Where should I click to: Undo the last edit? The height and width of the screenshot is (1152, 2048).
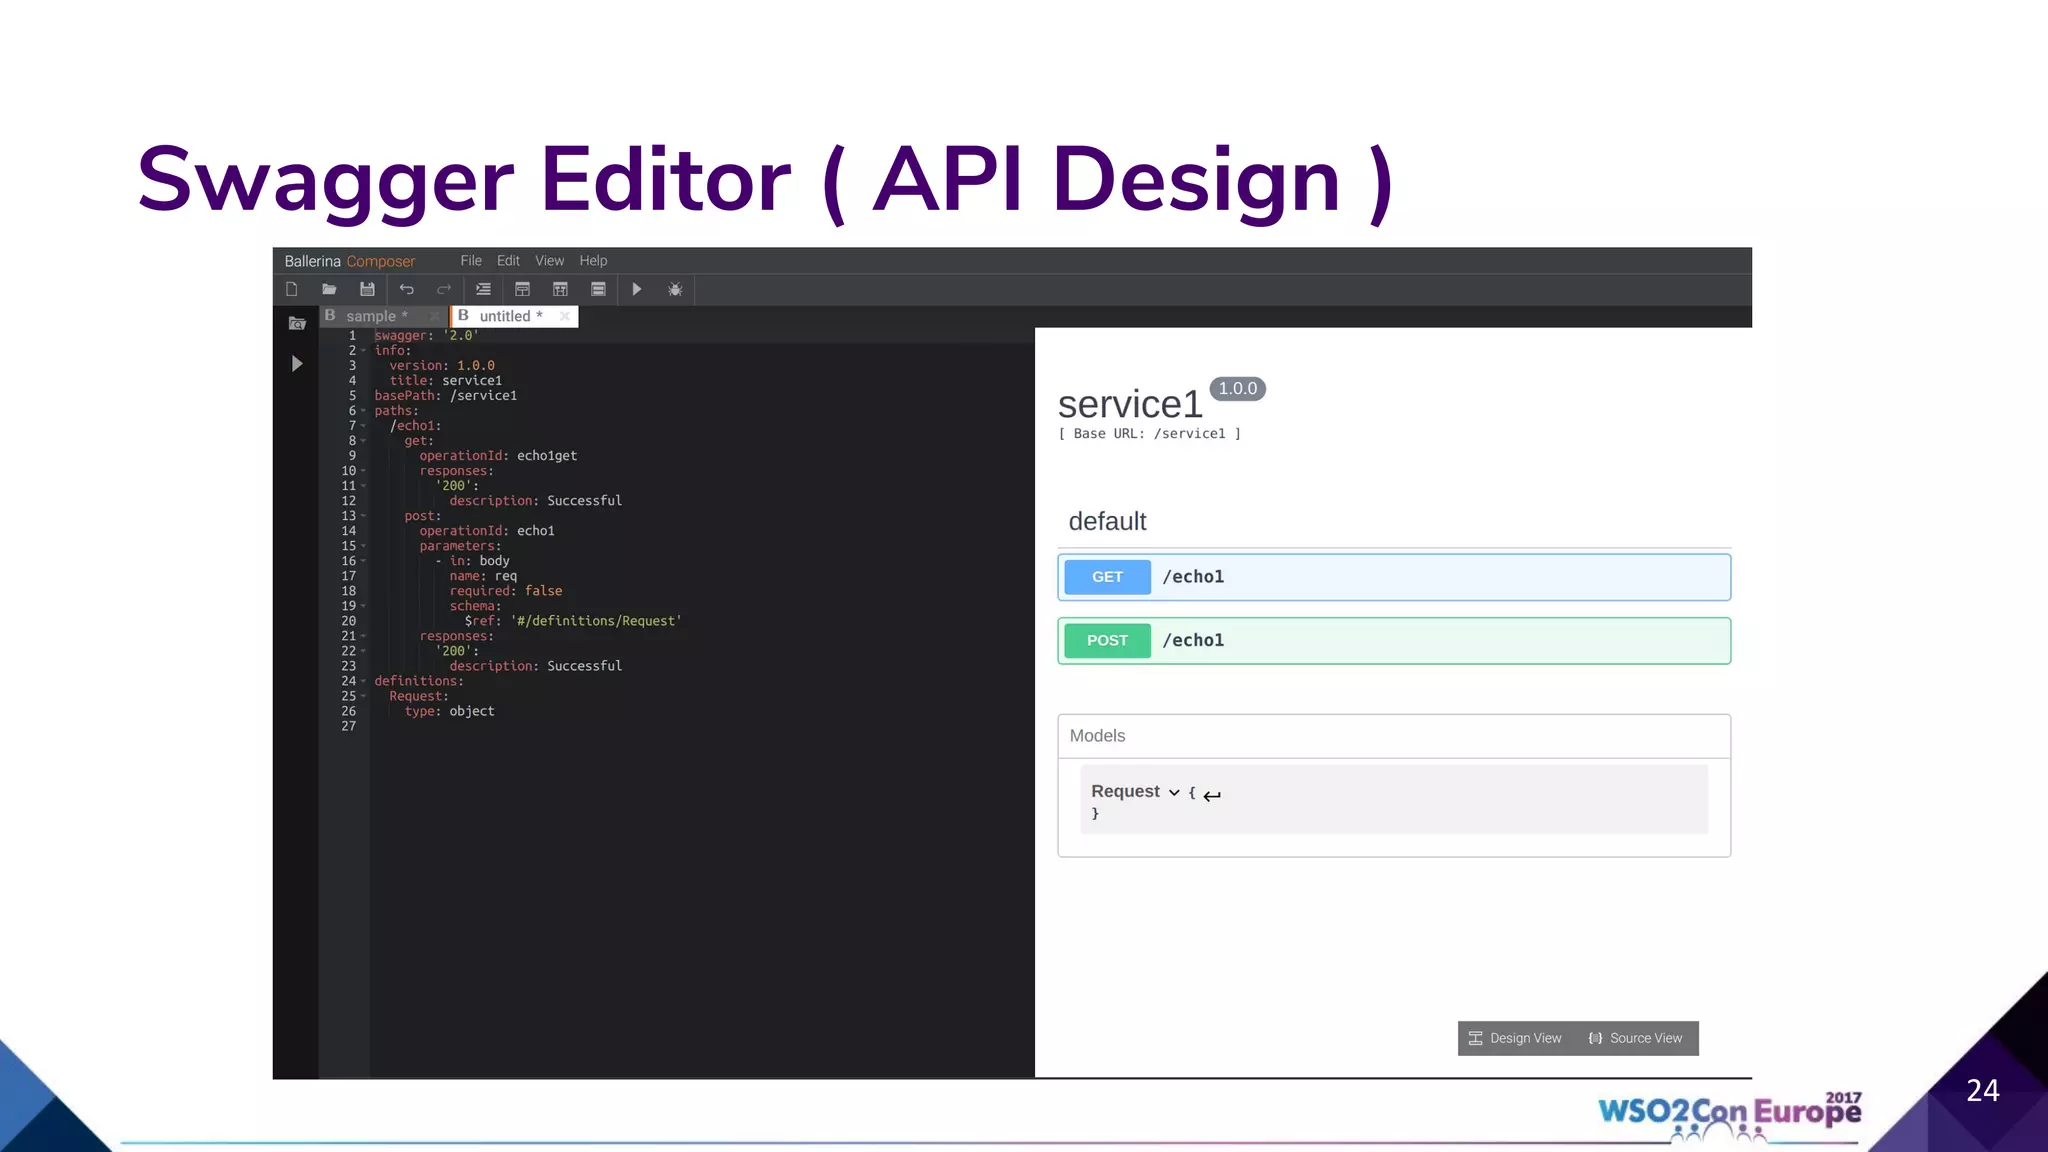[x=406, y=289]
